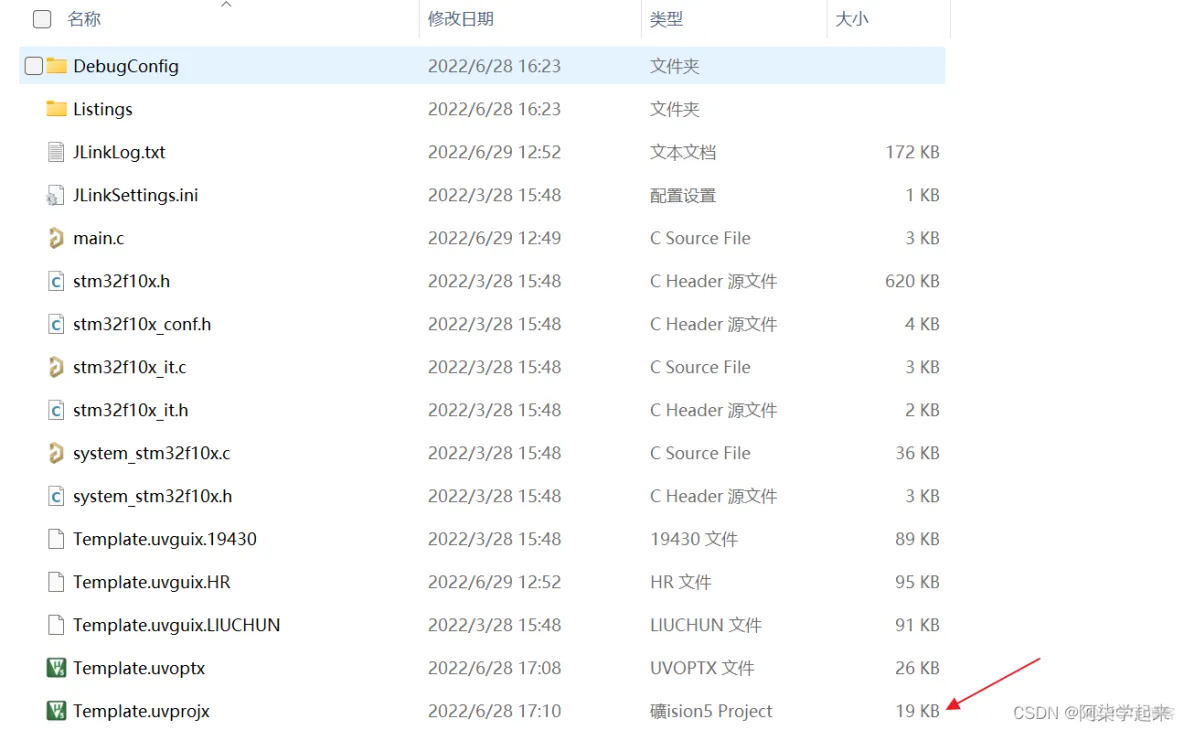Click the HR 文件 type cell
1184x730 pixels.
pyautogui.click(x=680, y=582)
